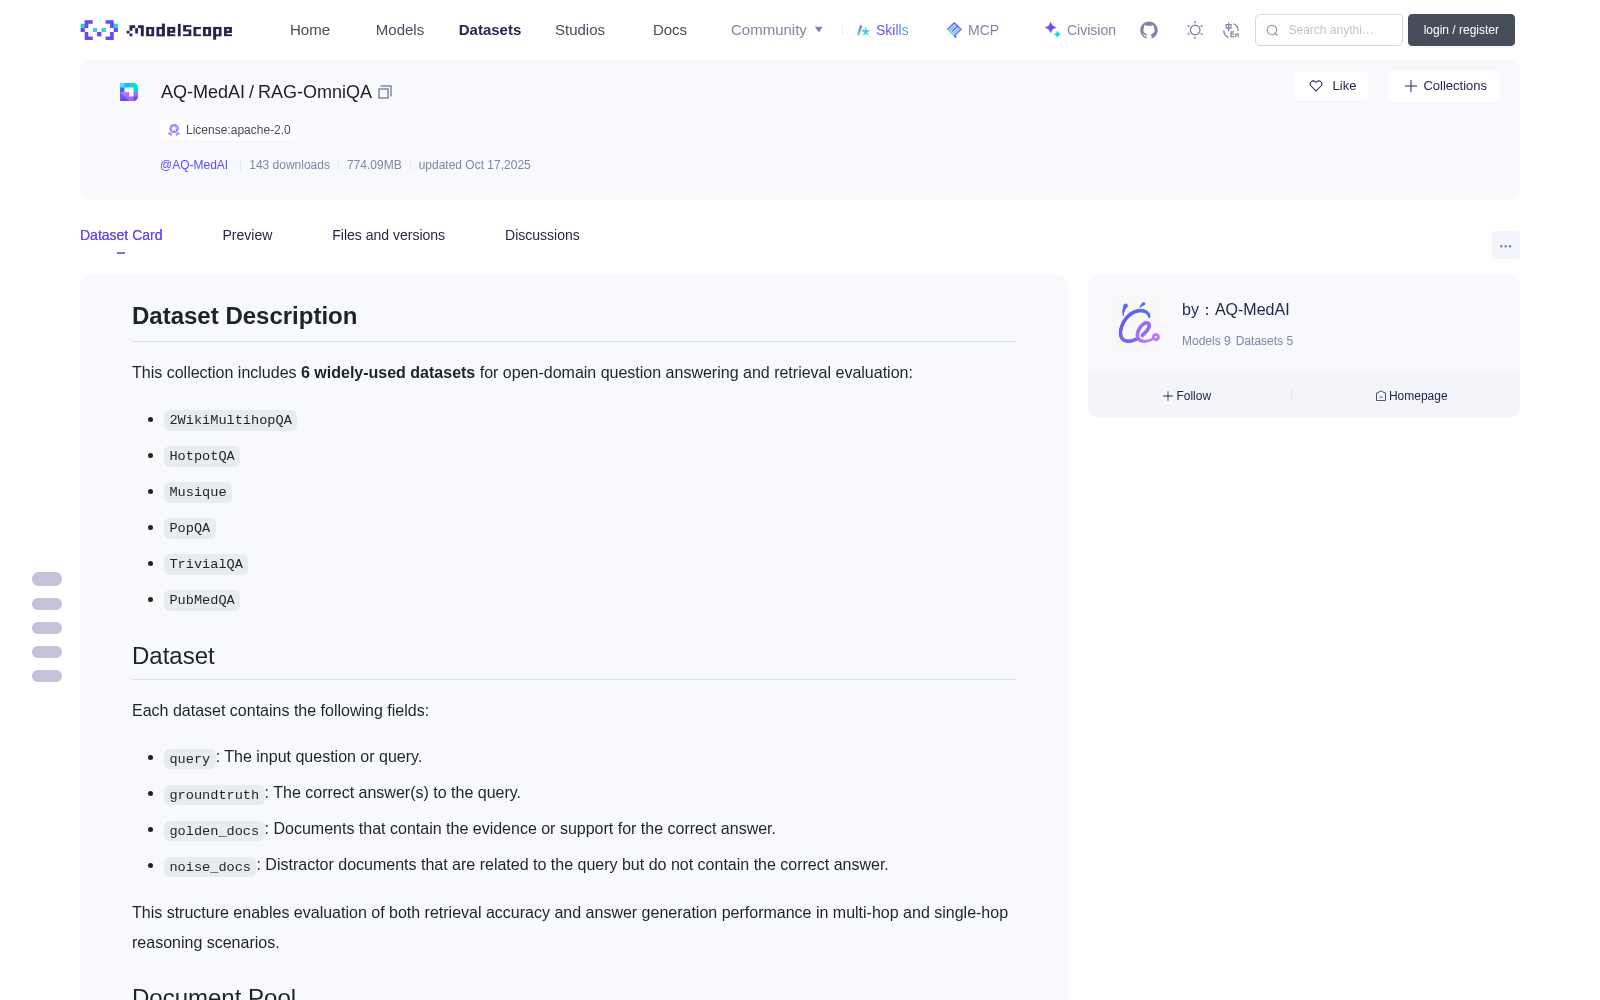The height and width of the screenshot is (1000, 1600).
Task: Open the ModelScope logo homepage
Action: tap(157, 30)
